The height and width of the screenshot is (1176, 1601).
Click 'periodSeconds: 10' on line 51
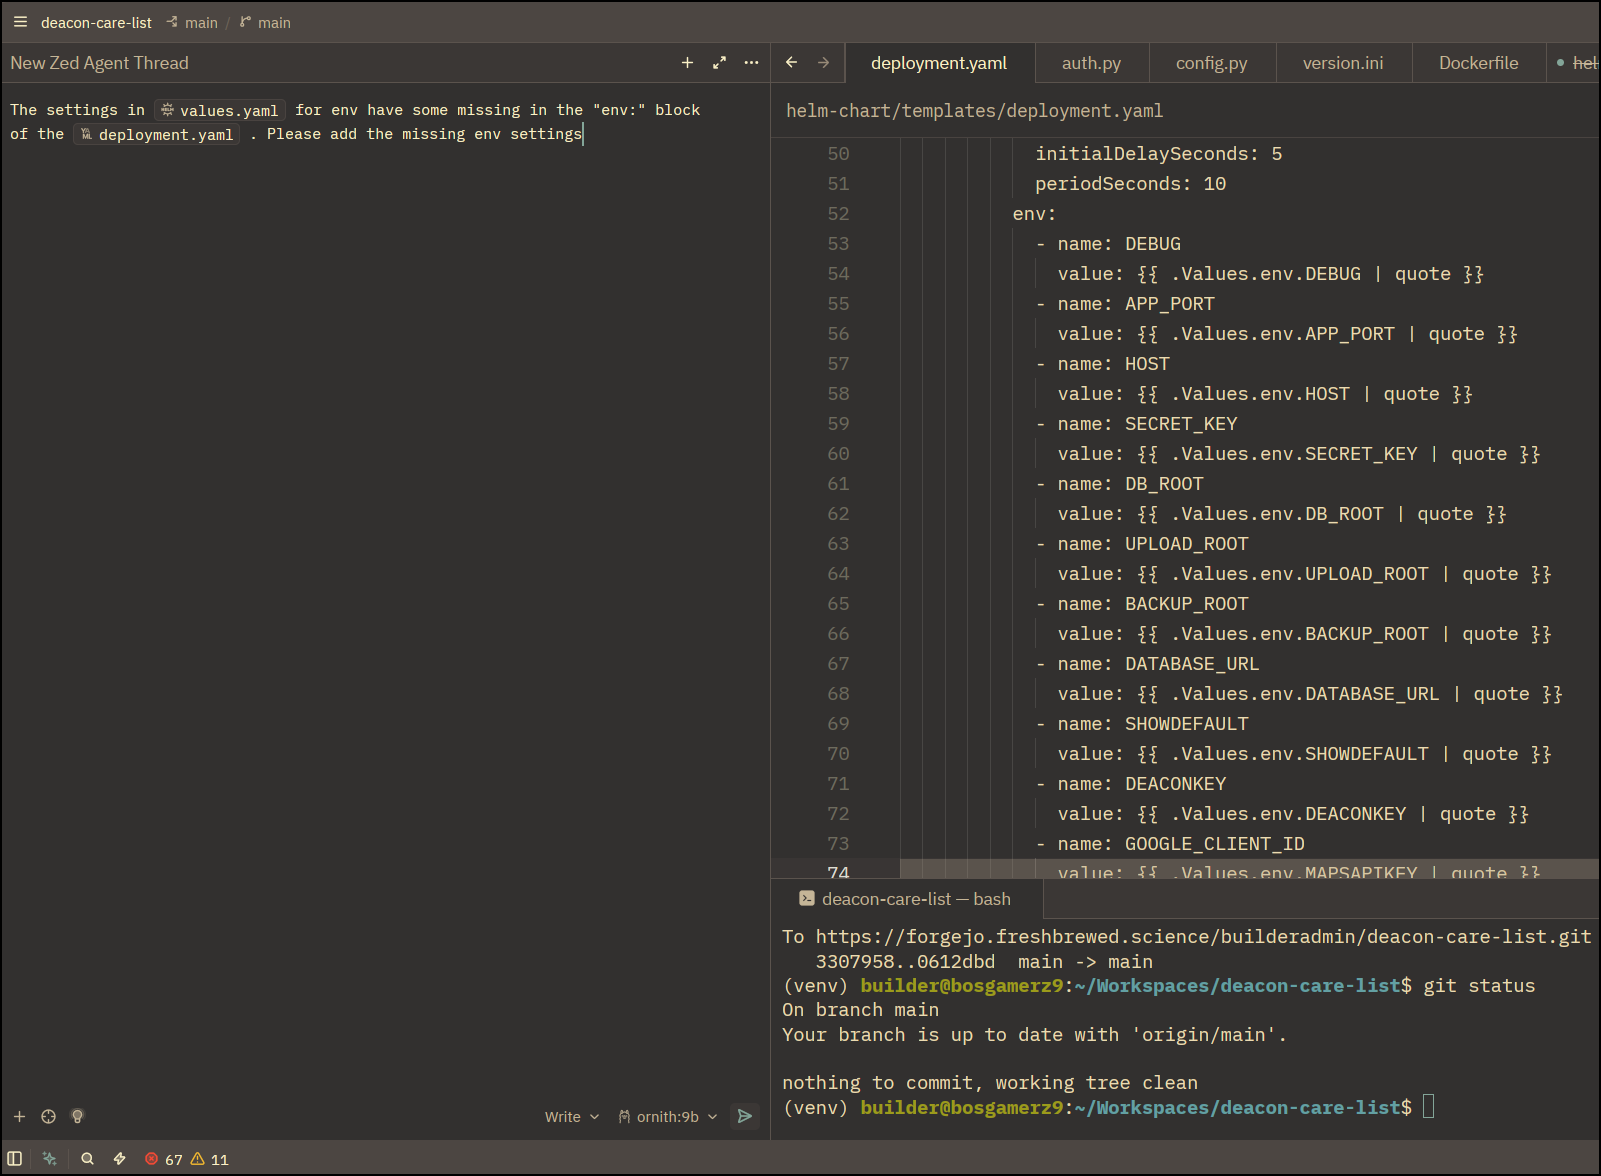pos(1130,184)
